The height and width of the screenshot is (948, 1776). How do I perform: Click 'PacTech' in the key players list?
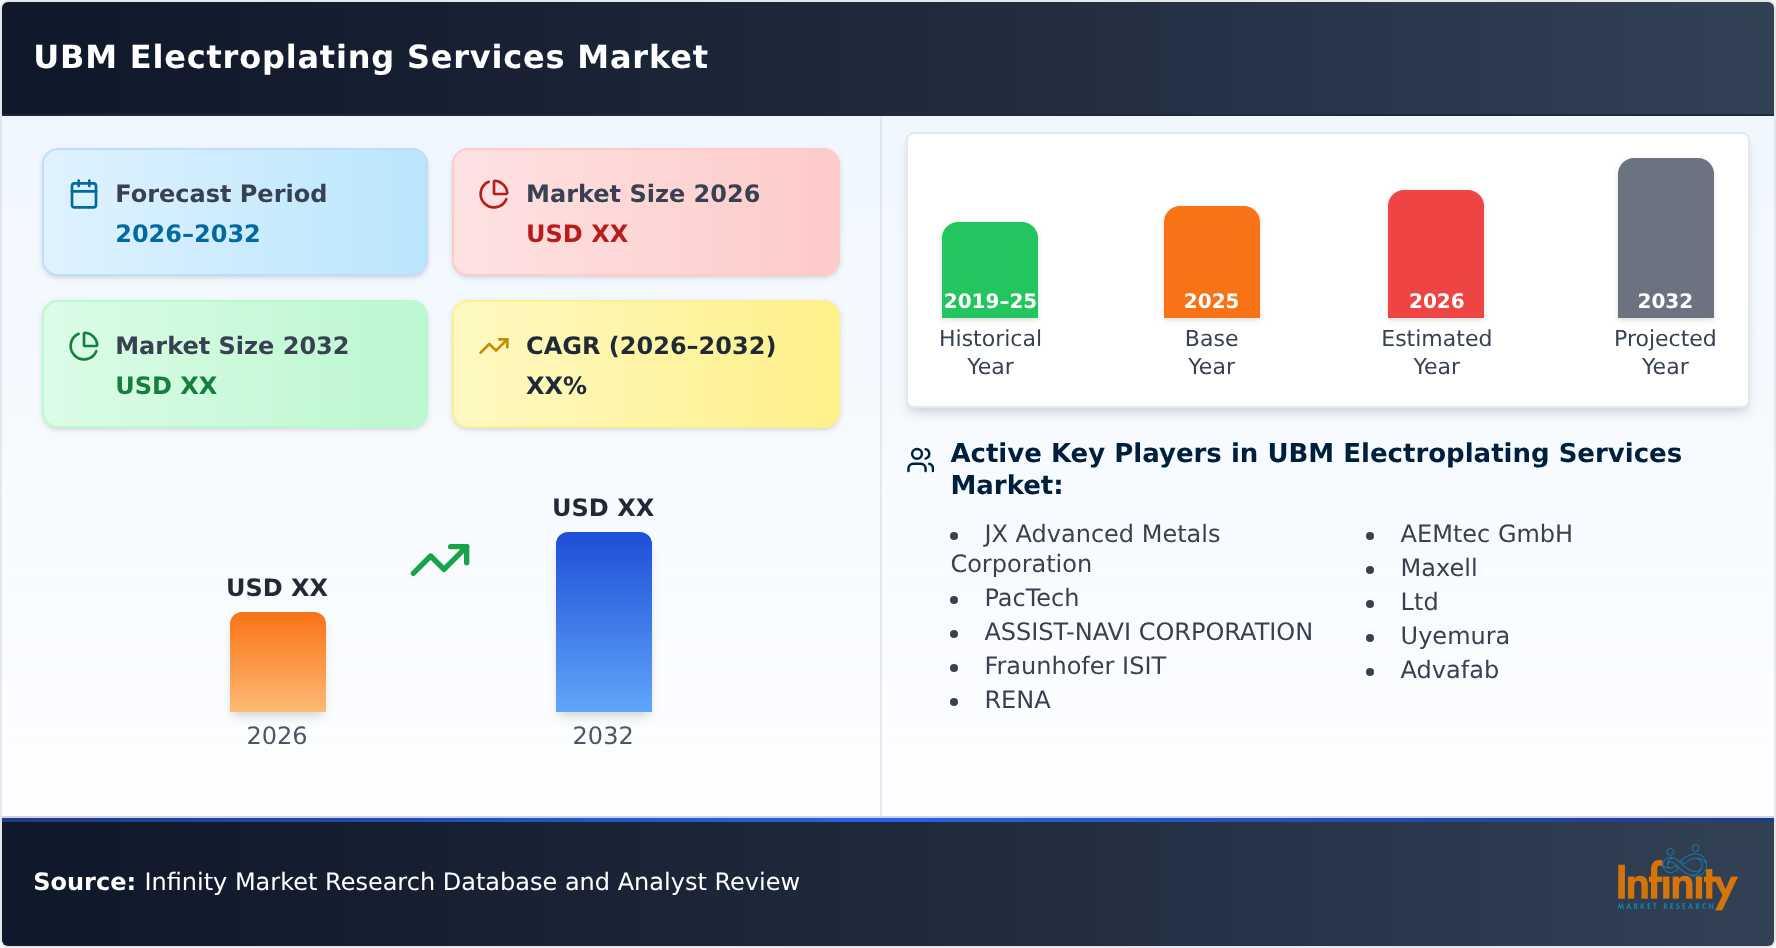click(1031, 598)
